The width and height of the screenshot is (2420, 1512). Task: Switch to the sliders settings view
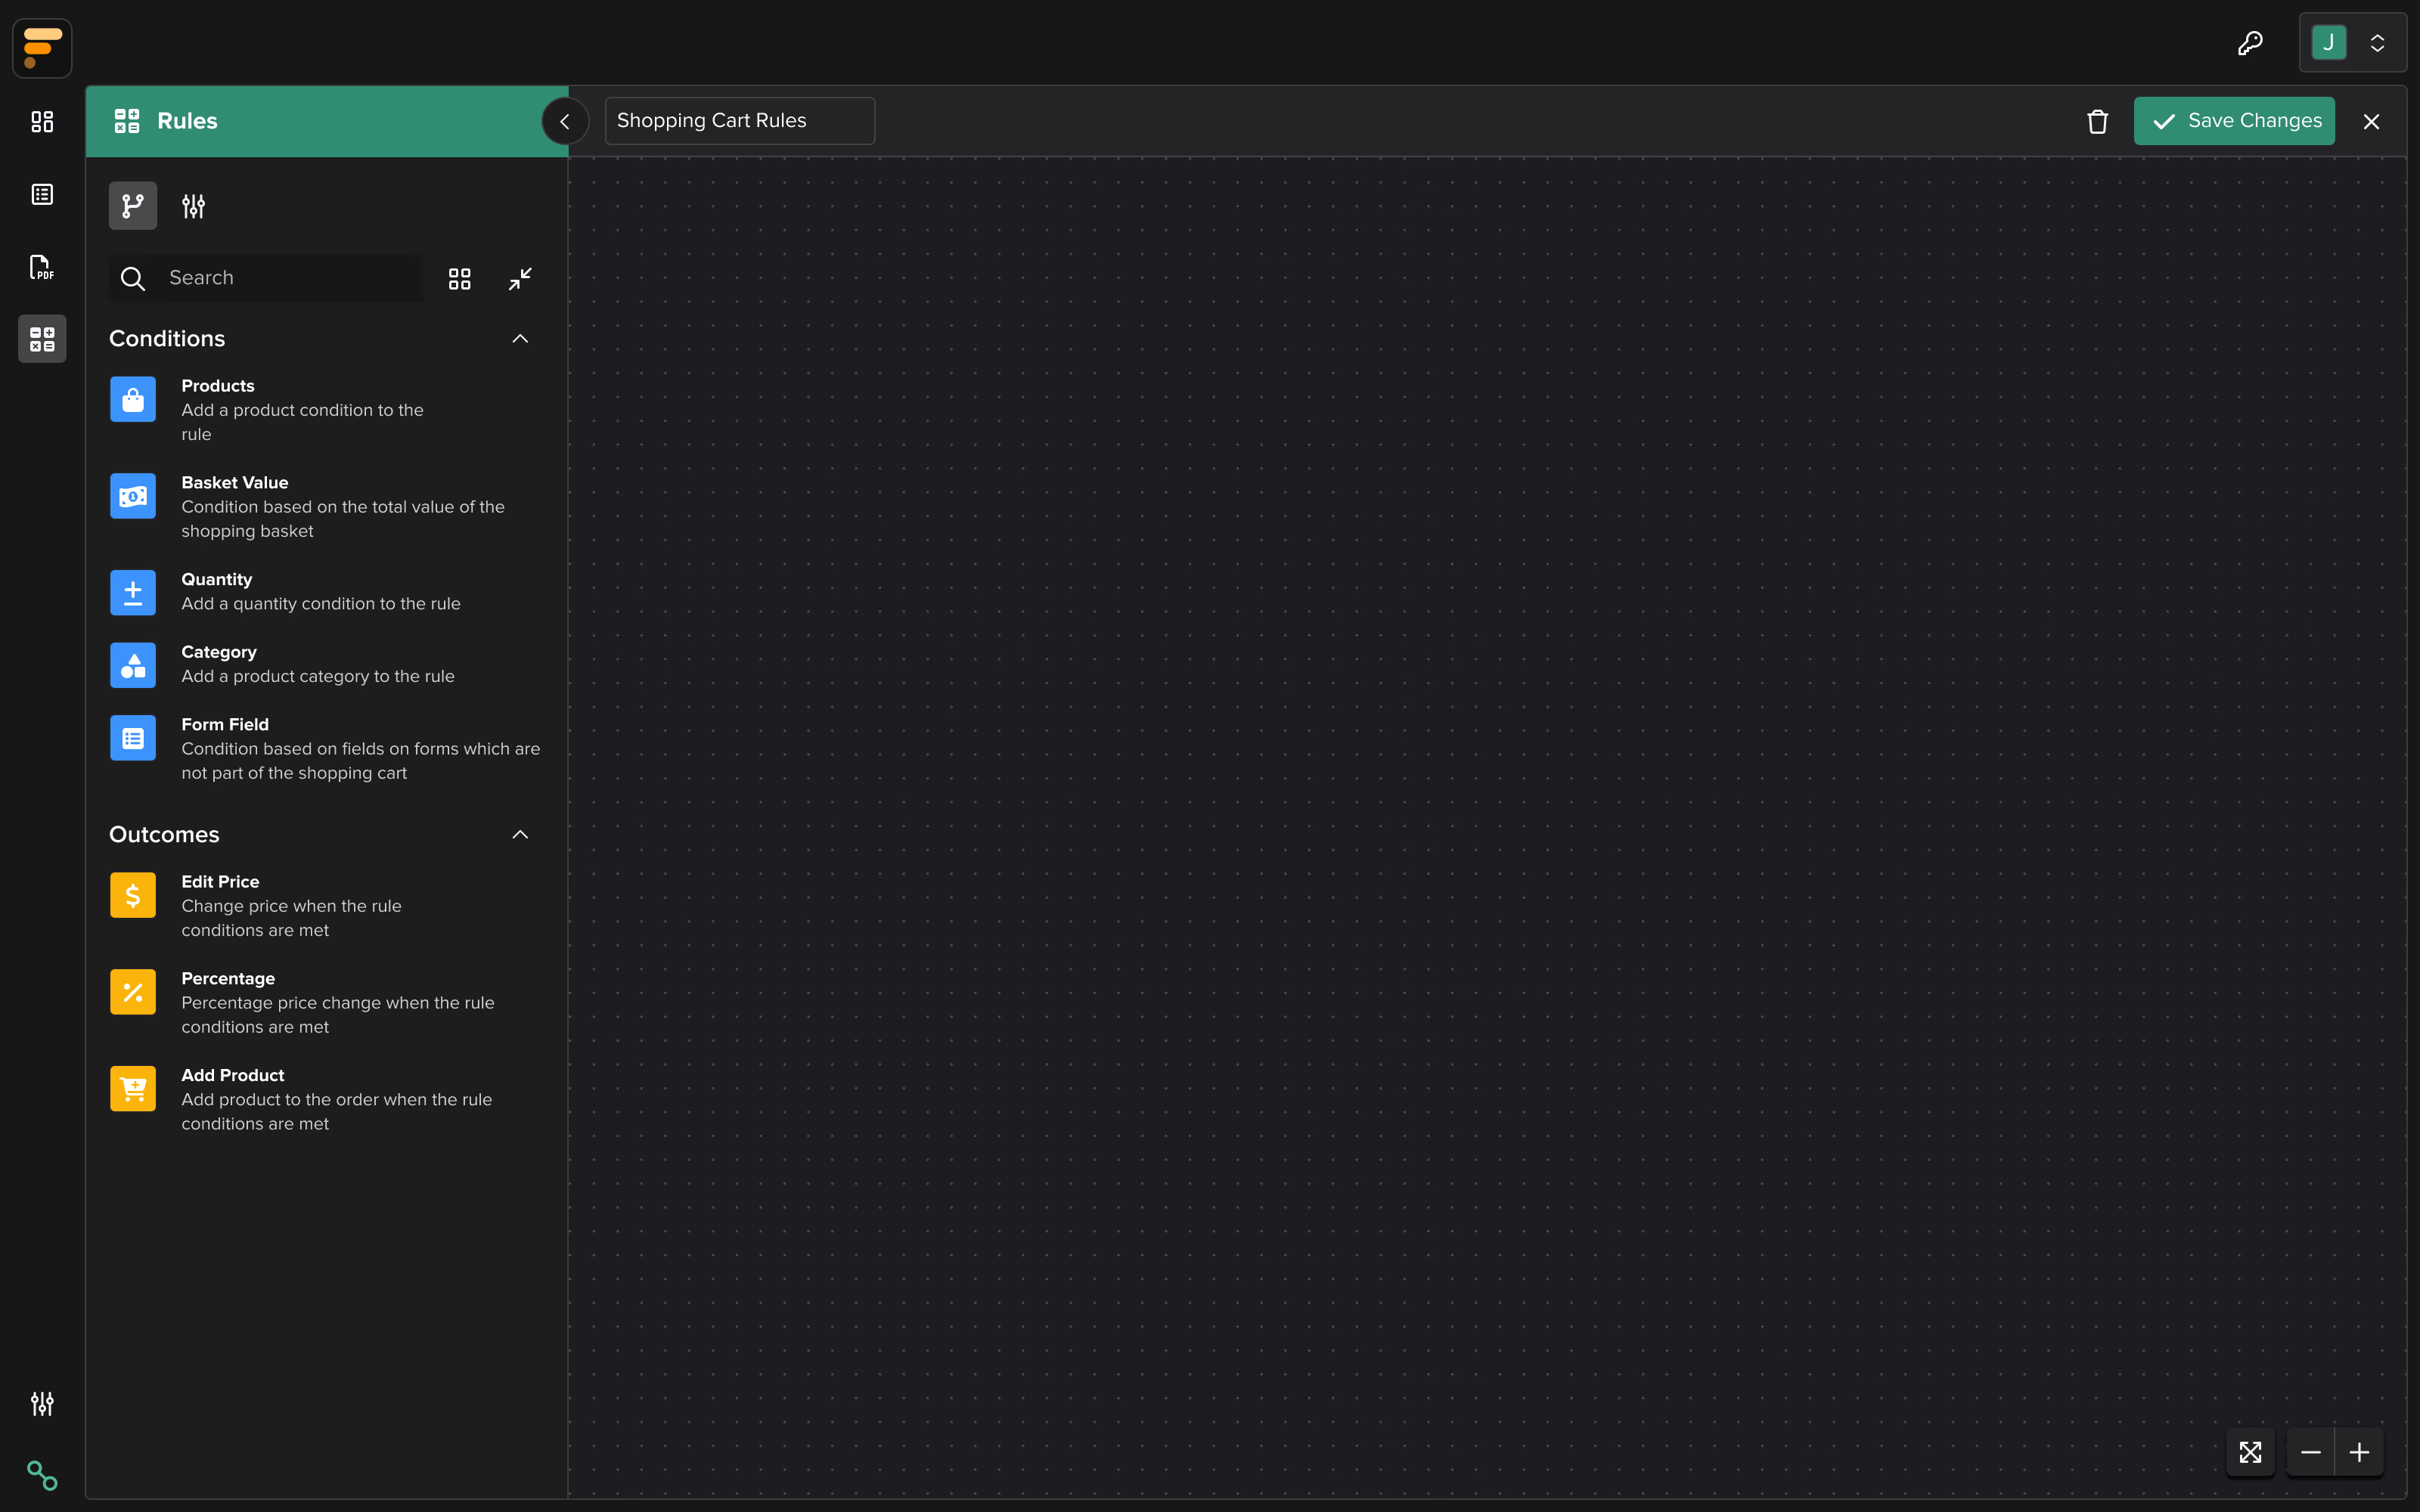point(192,205)
